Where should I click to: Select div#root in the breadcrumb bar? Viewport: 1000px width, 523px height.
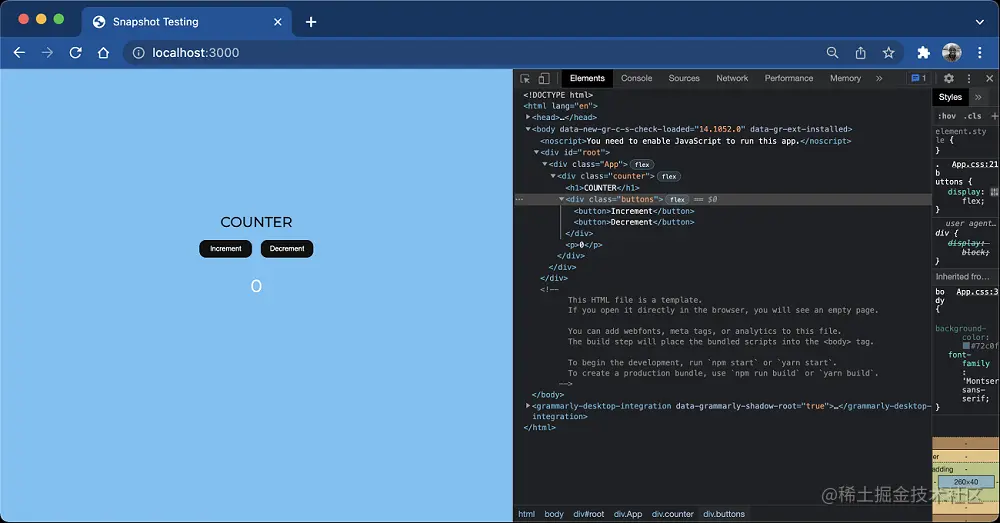(x=589, y=514)
